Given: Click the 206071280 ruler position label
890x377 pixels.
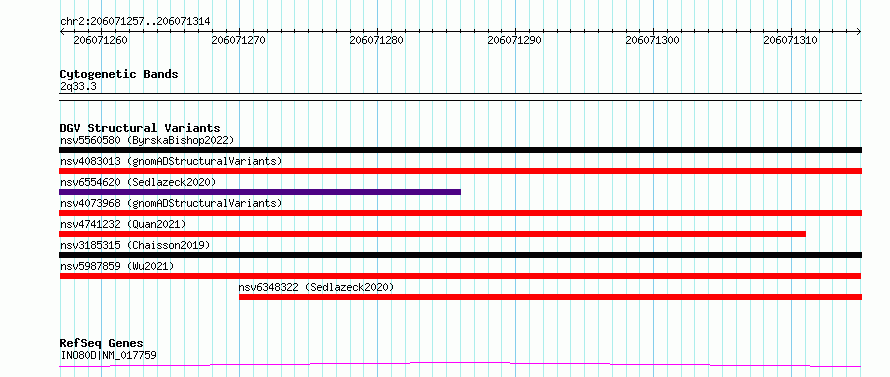Looking at the screenshot, I should [x=377, y=40].
